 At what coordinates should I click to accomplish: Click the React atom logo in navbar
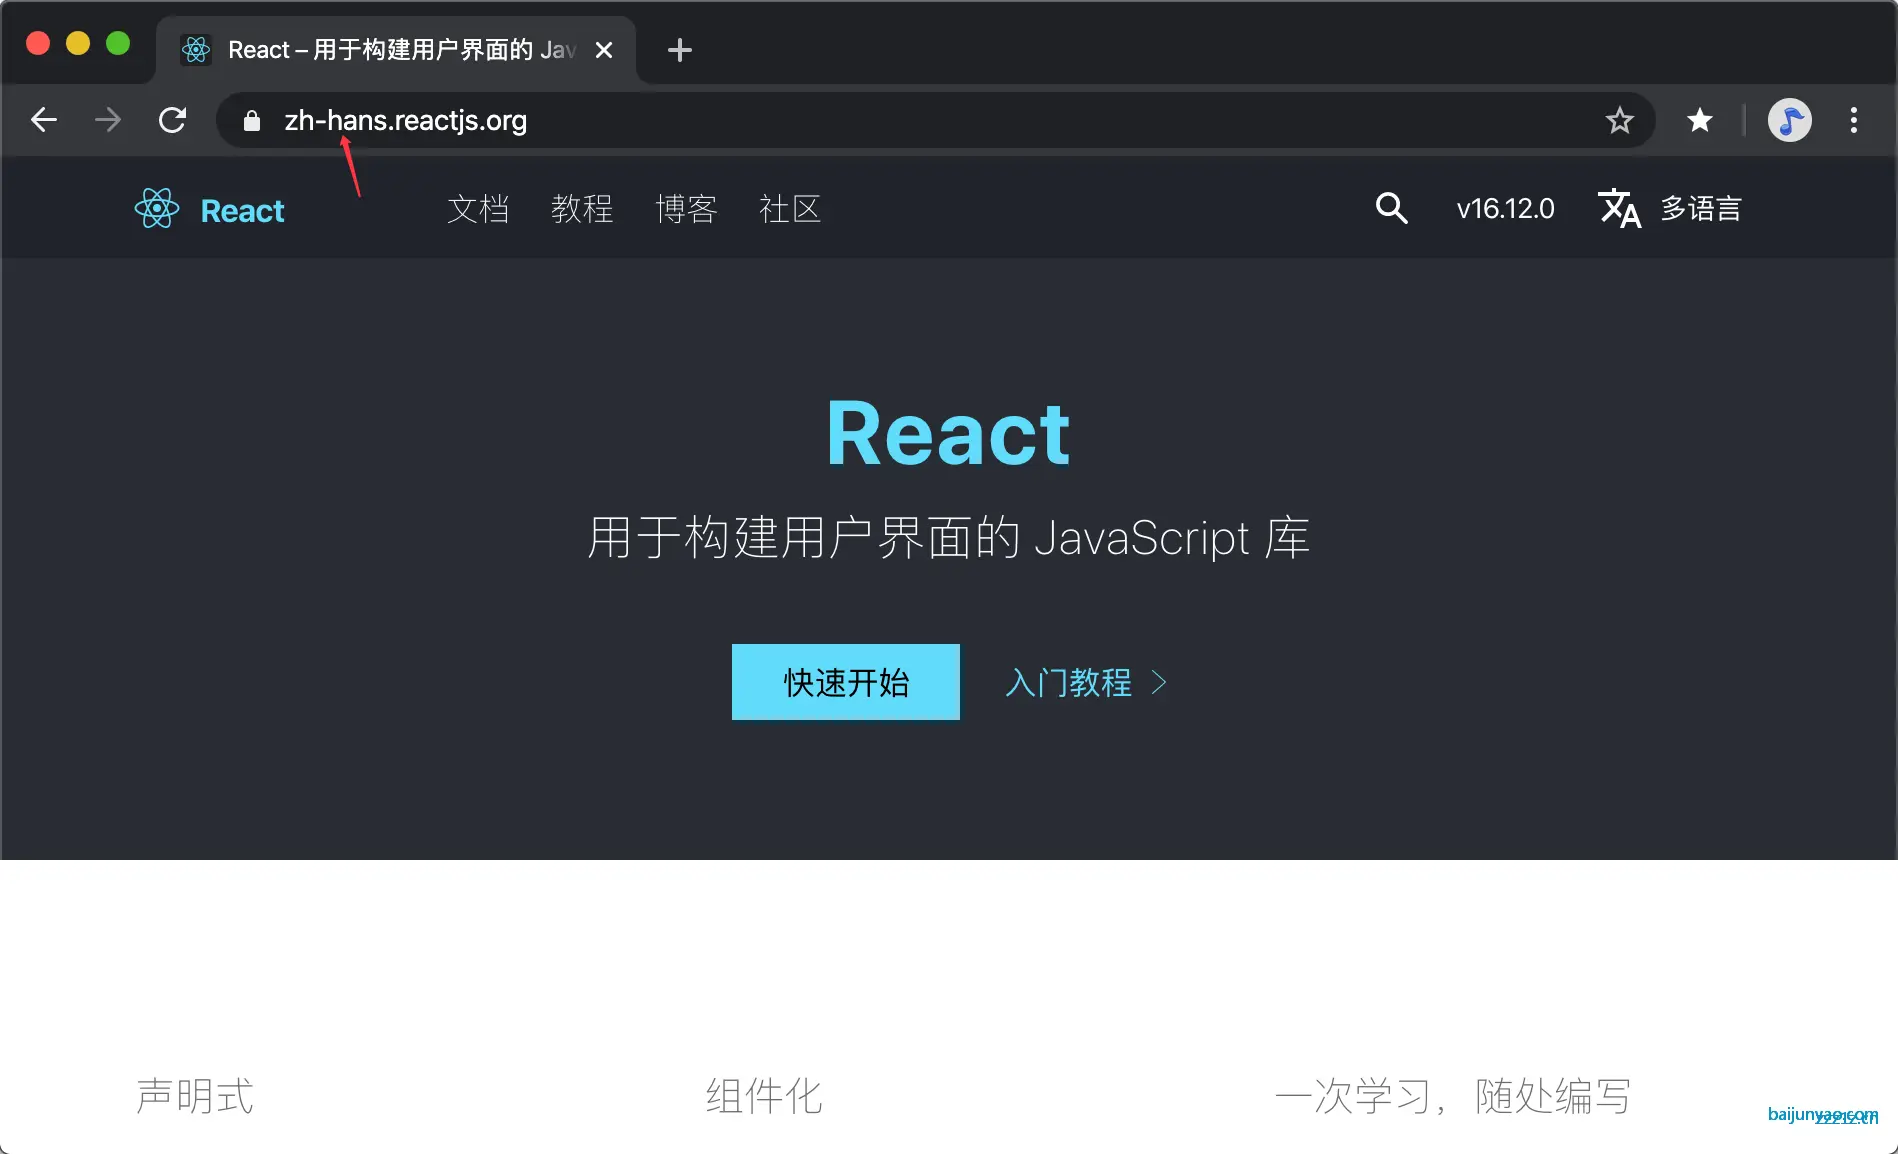tap(157, 209)
